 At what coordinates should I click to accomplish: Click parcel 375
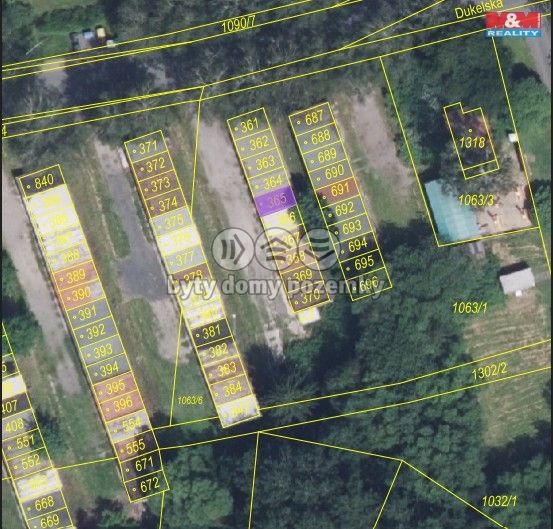(172, 222)
